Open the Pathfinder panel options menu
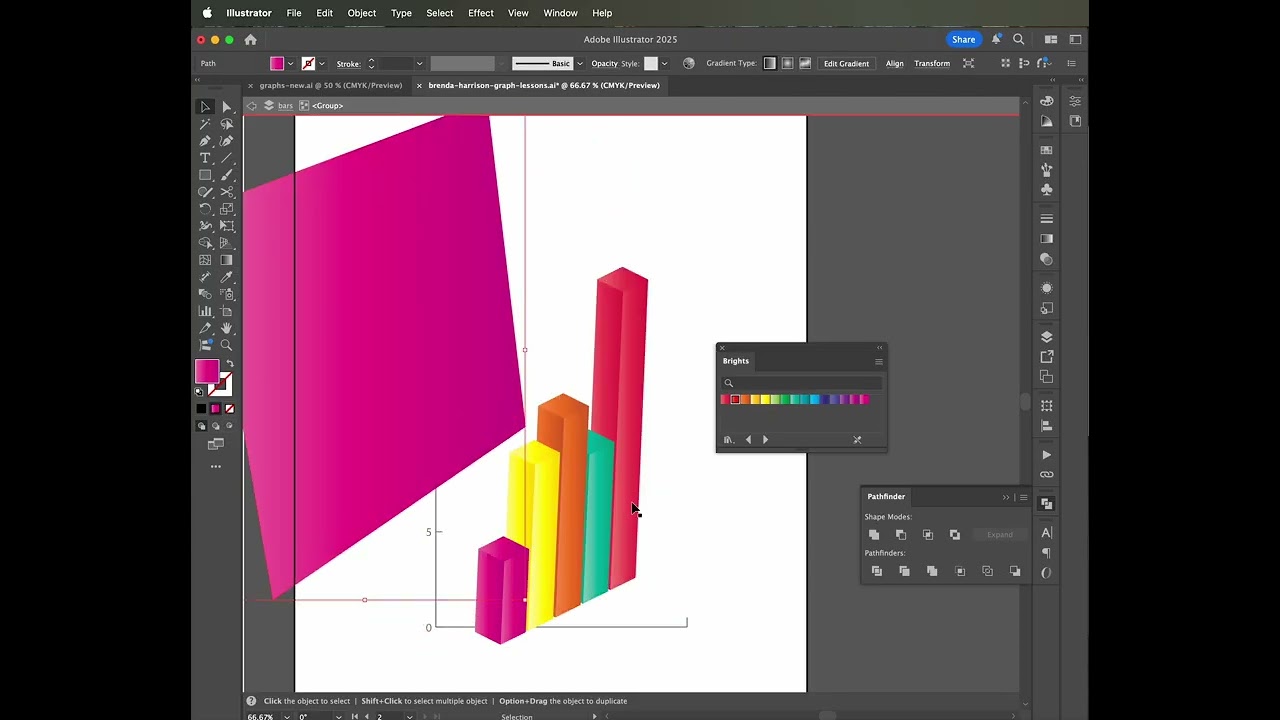 pyautogui.click(x=1023, y=497)
